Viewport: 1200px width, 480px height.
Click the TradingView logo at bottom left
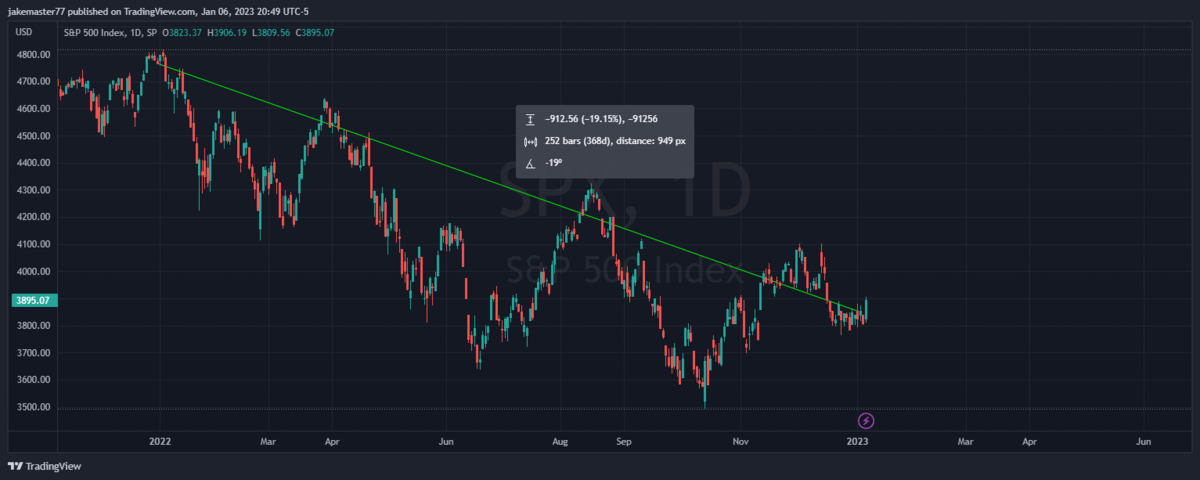point(44,466)
